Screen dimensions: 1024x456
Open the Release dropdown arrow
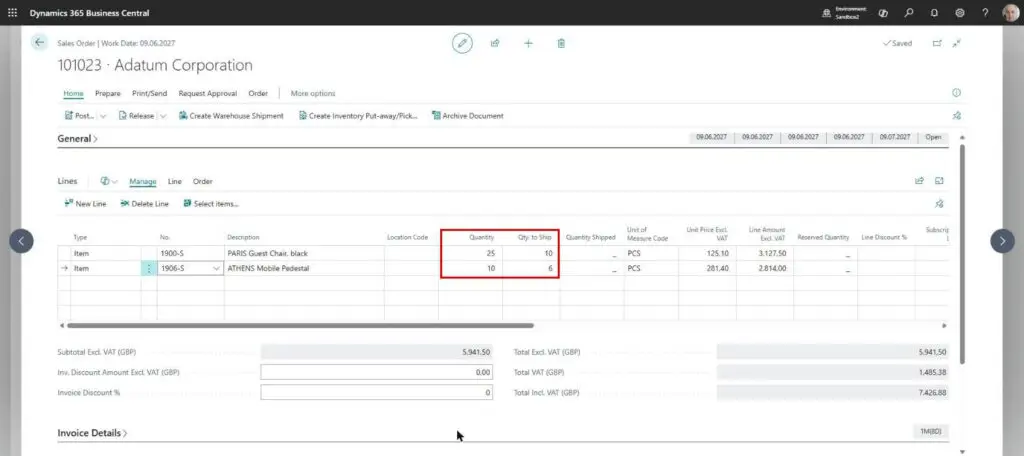(x=163, y=116)
